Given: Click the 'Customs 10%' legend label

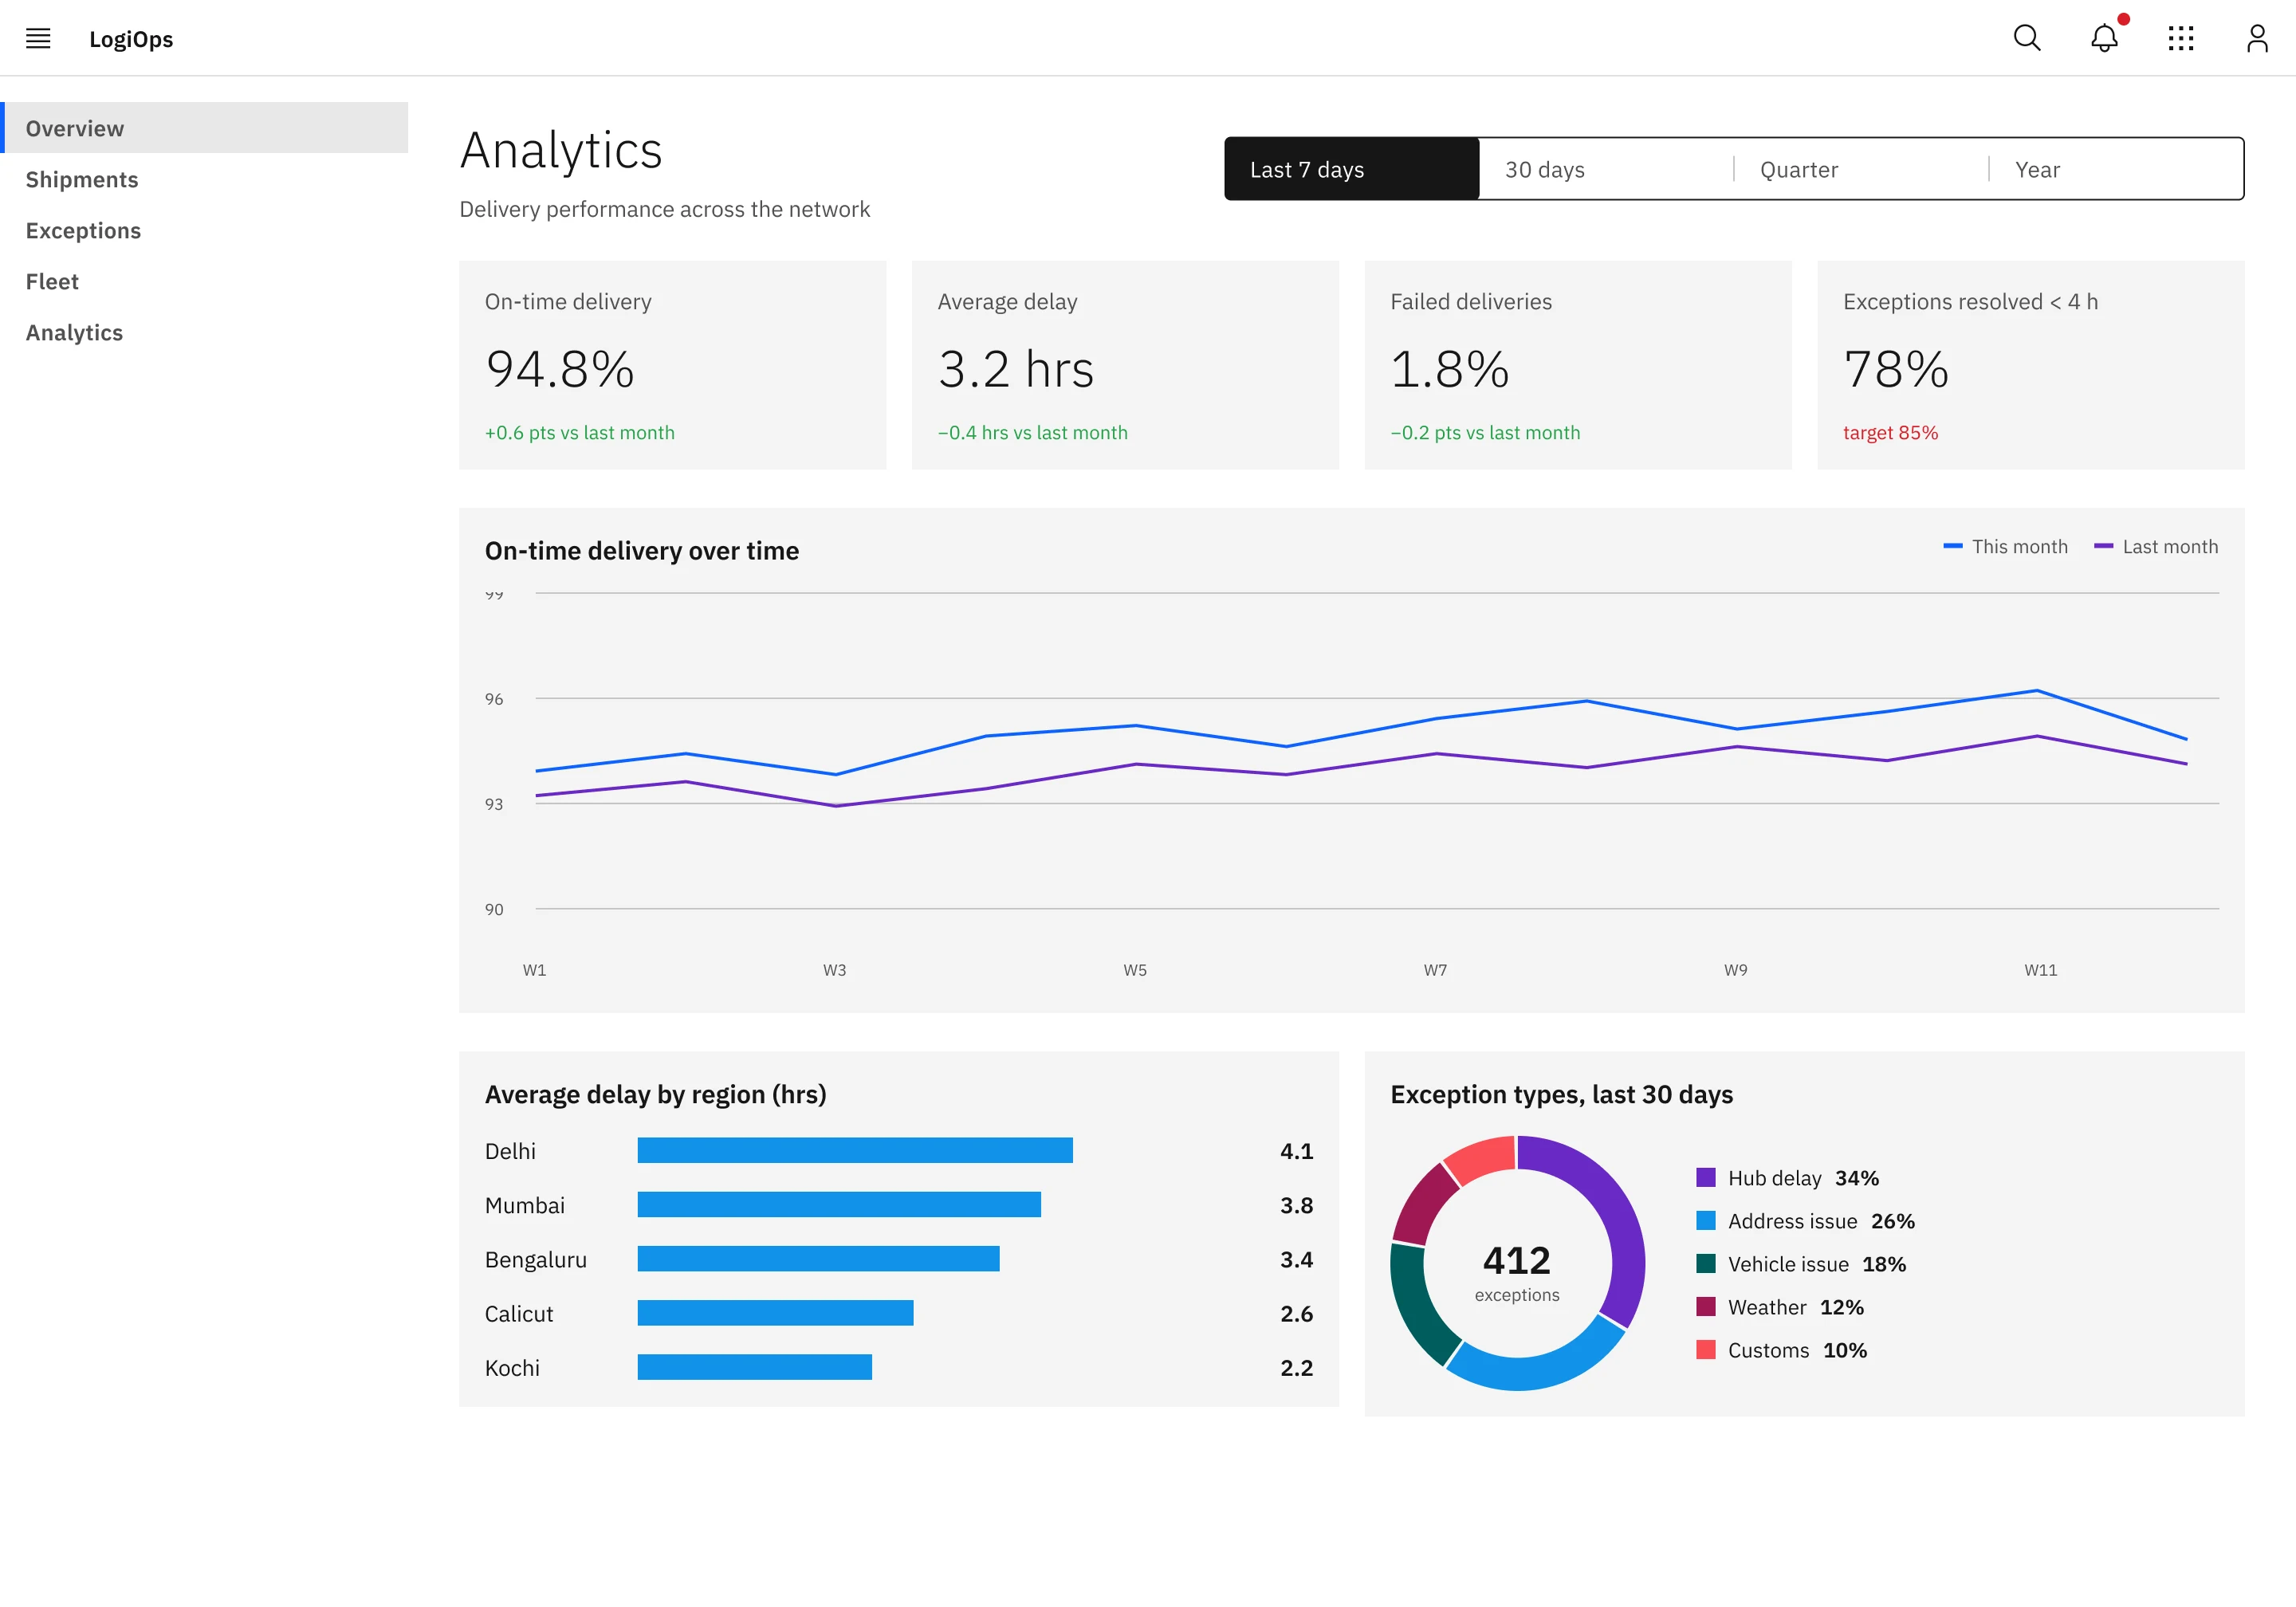Looking at the screenshot, I should pos(1797,1350).
